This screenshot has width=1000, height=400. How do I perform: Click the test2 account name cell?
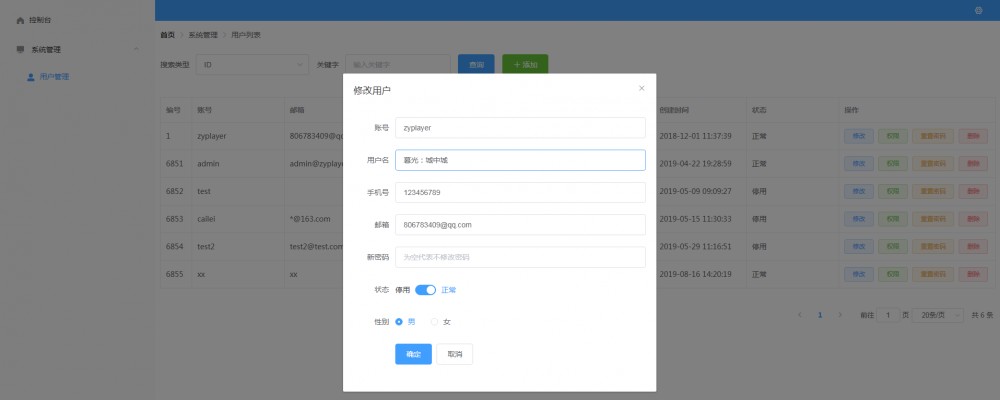point(207,246)
